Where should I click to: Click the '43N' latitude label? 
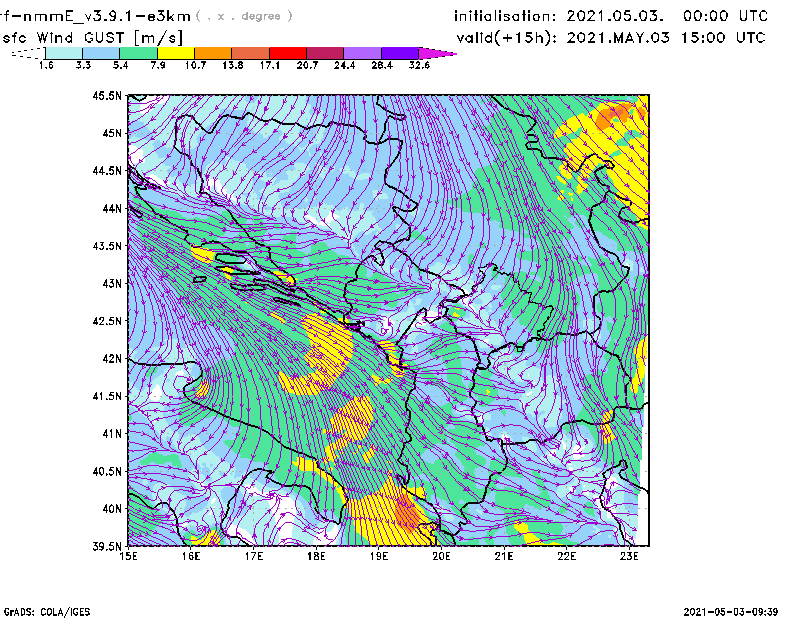(112, 283)
